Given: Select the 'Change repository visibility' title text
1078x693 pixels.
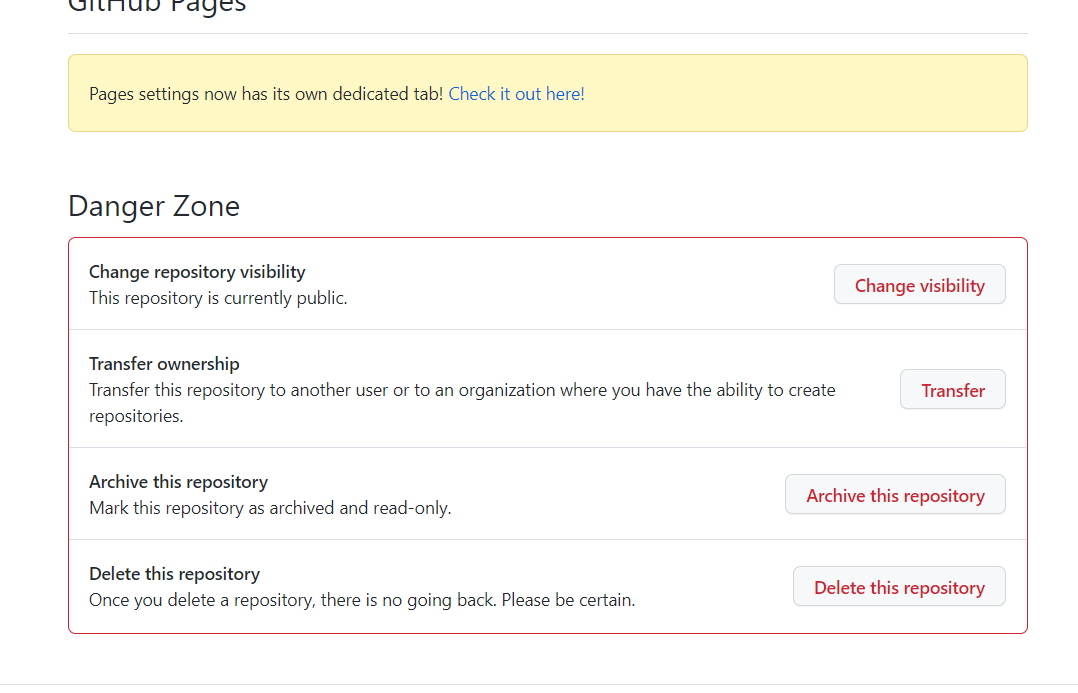Looking at the screenshot, I should click(x=197, y=272).
